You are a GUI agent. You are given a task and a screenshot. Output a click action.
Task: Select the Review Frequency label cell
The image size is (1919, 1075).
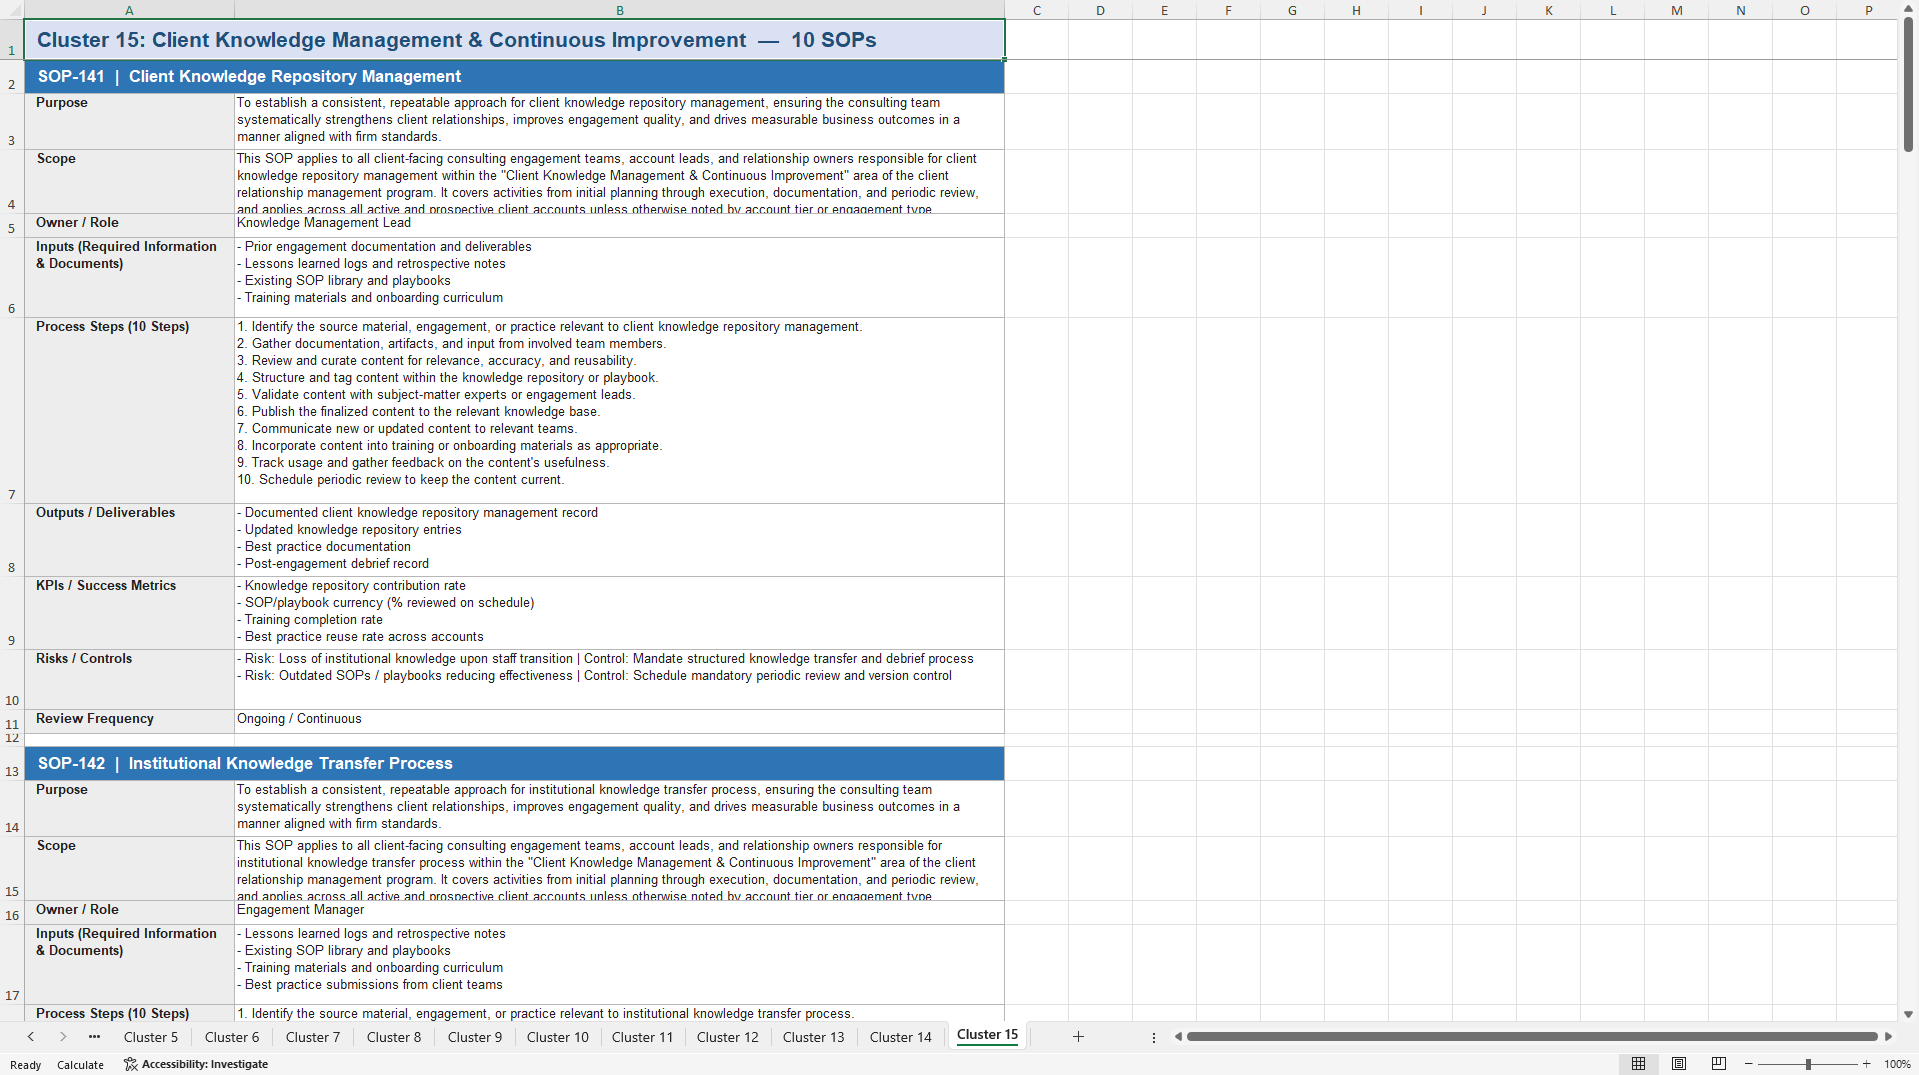[x=129, y=721]
